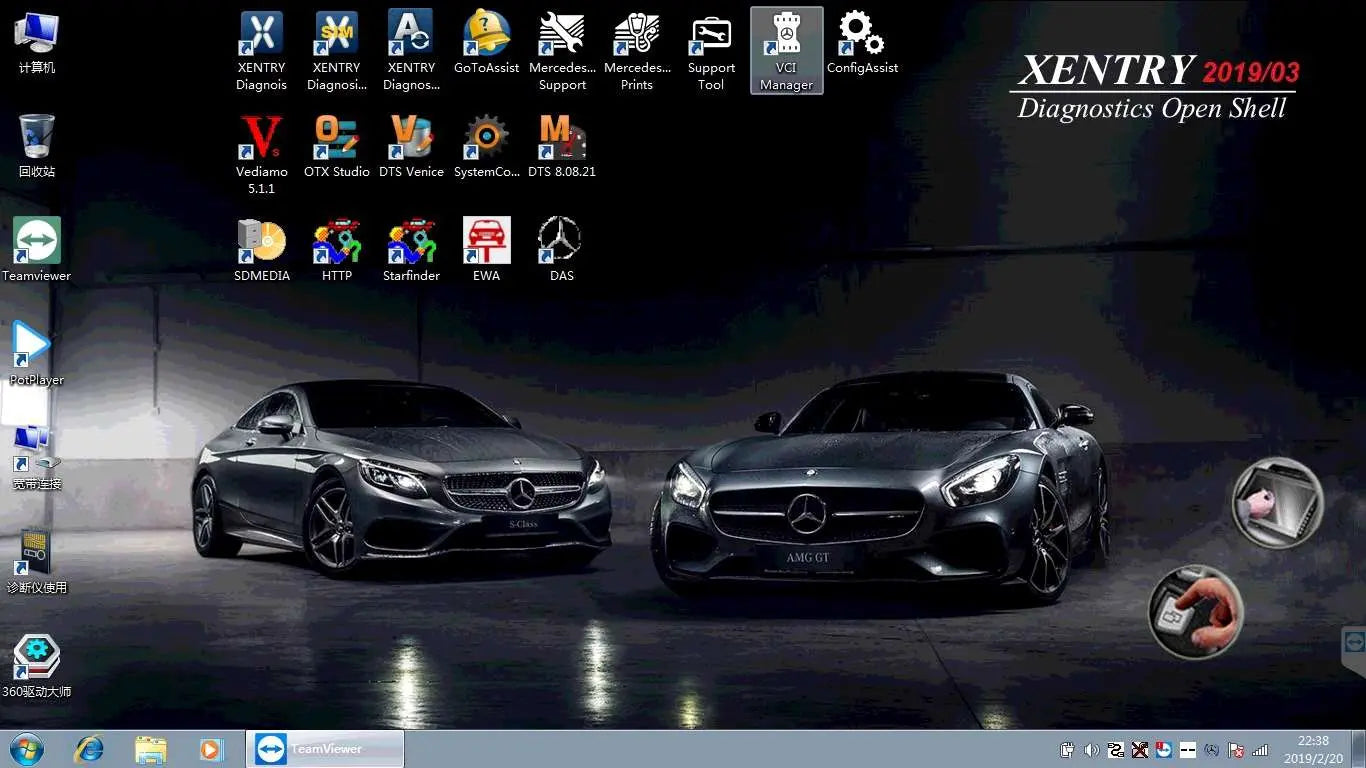Open Starfinder
1366x768 pixels.
pos(411,240)
